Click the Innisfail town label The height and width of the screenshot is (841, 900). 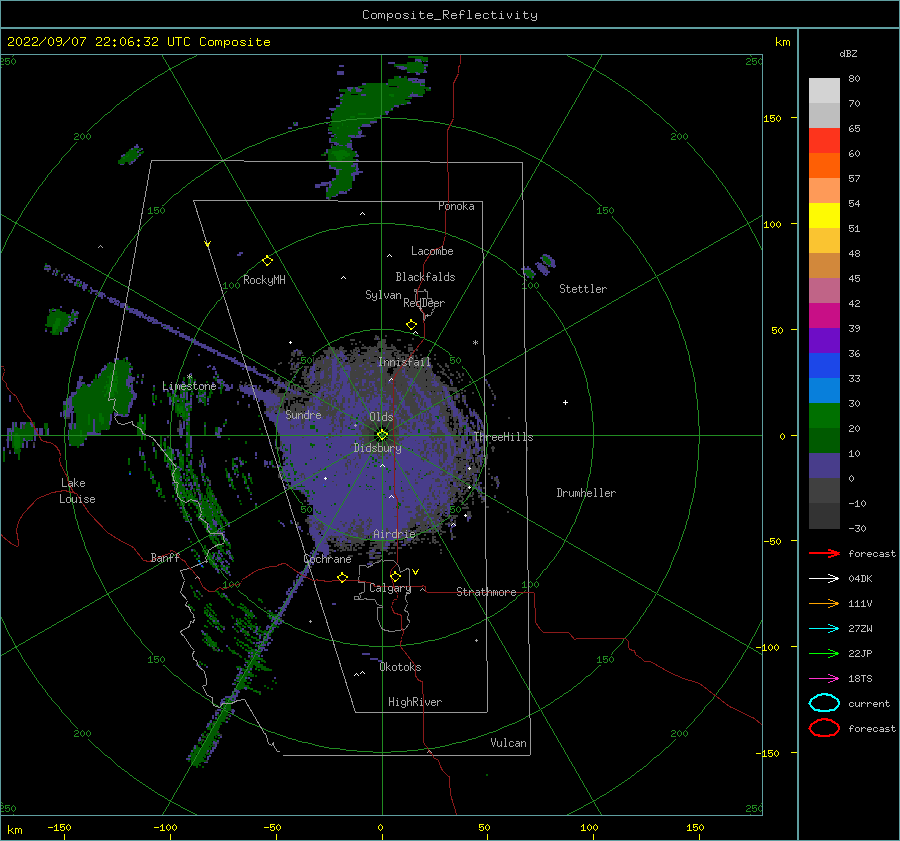click(x=404, y=362)
